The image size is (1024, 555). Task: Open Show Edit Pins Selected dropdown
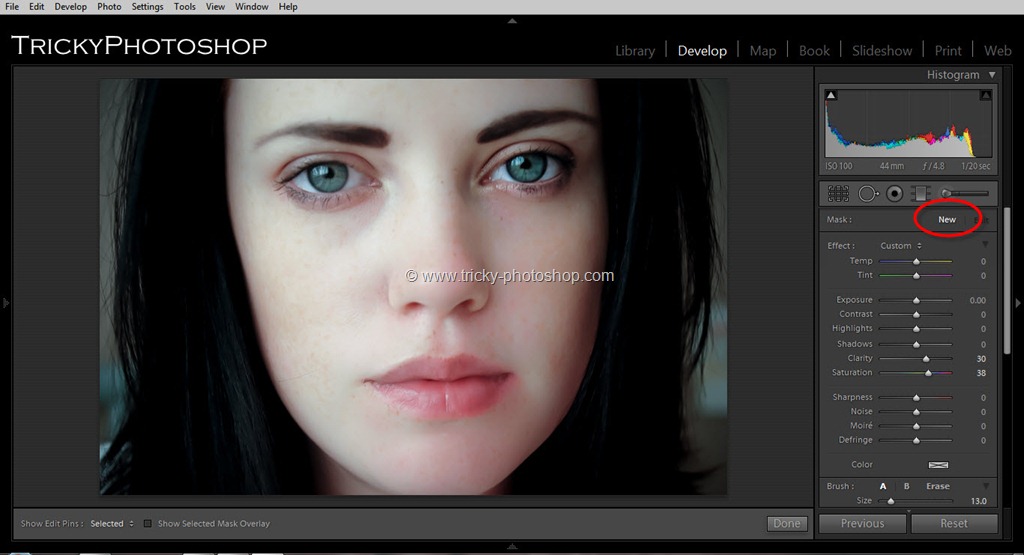point(111,523)
